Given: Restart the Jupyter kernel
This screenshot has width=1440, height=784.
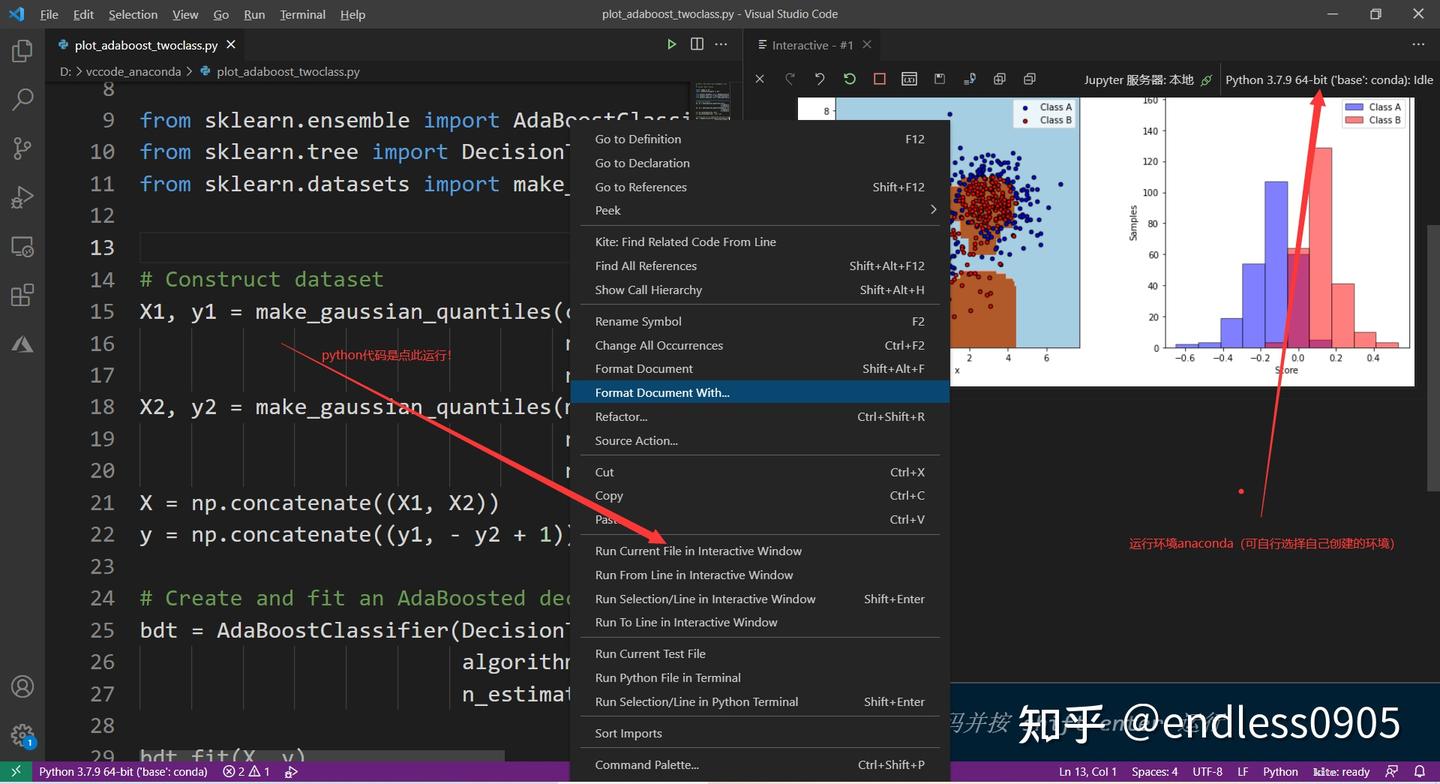Looking at the screenshot, I should click(849, 78).
